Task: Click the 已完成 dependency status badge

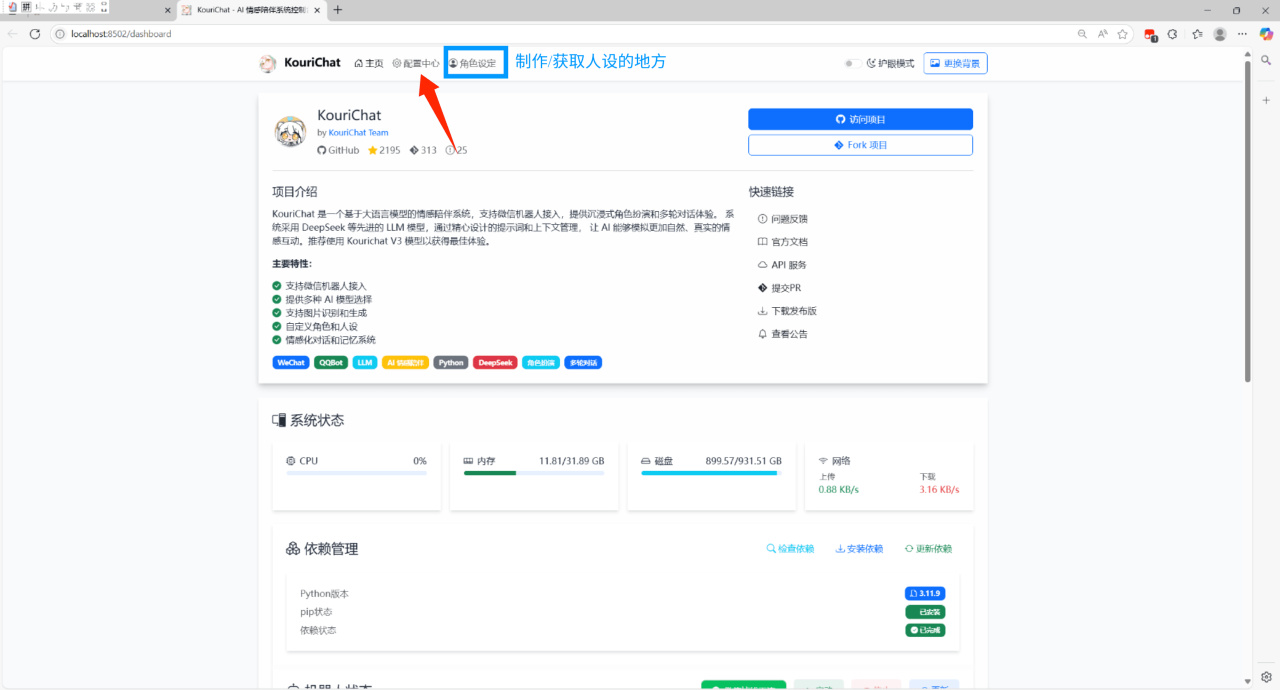Action: 925,630
